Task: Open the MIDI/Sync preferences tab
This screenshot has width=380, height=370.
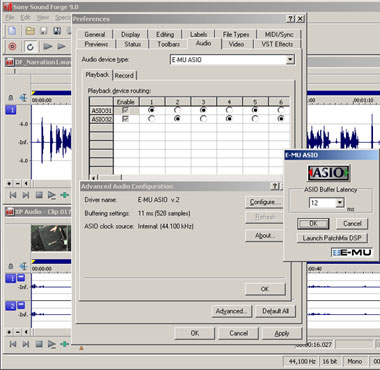Action: point(279,34)
